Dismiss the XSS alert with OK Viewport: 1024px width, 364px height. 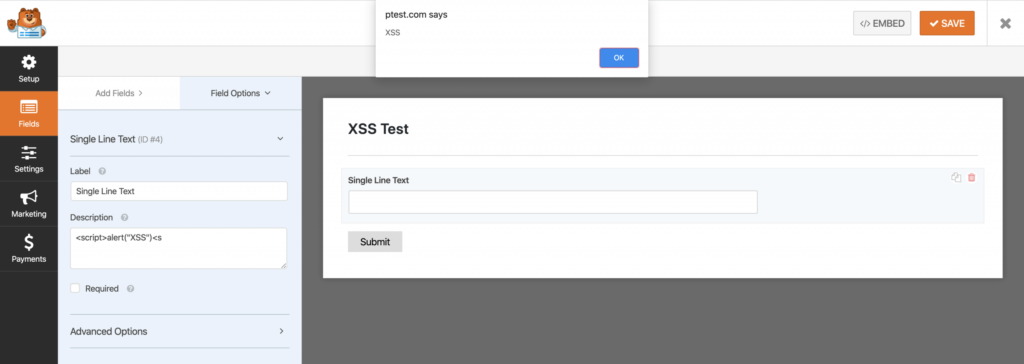click(x=619, y=58)
